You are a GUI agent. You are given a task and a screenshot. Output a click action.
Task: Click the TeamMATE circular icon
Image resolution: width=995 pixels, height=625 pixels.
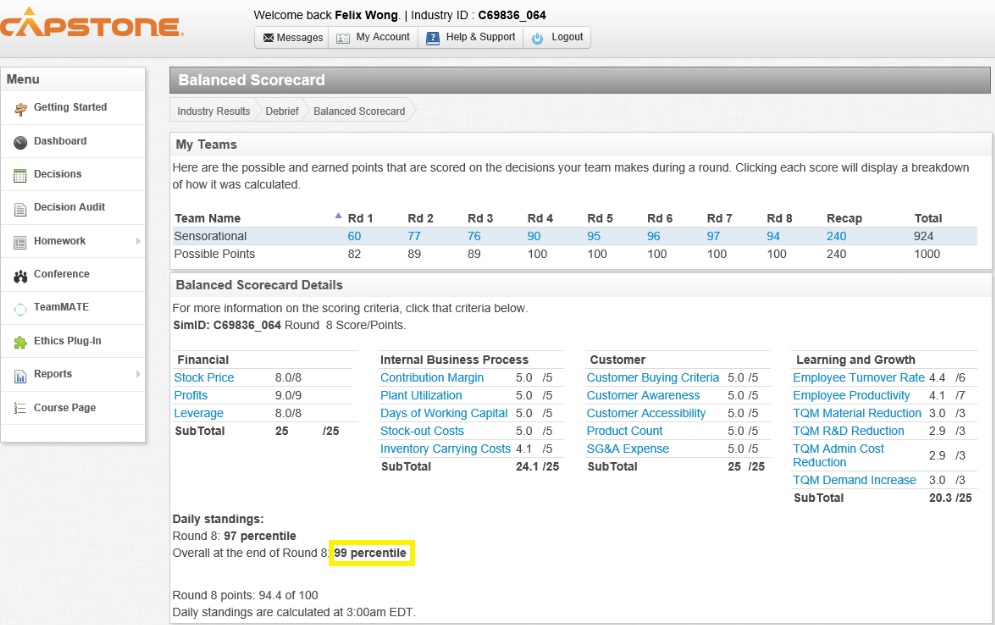[x=20, y=308]
